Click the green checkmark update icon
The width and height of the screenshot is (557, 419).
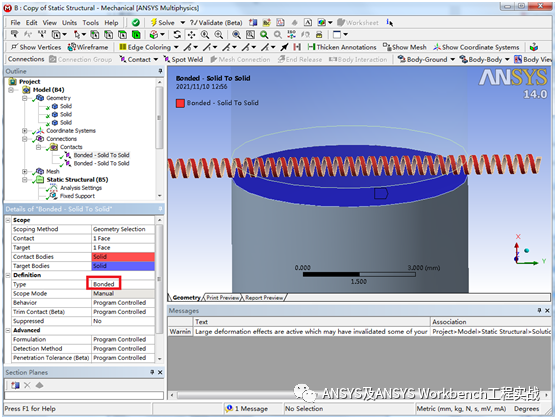coord(136,23)
